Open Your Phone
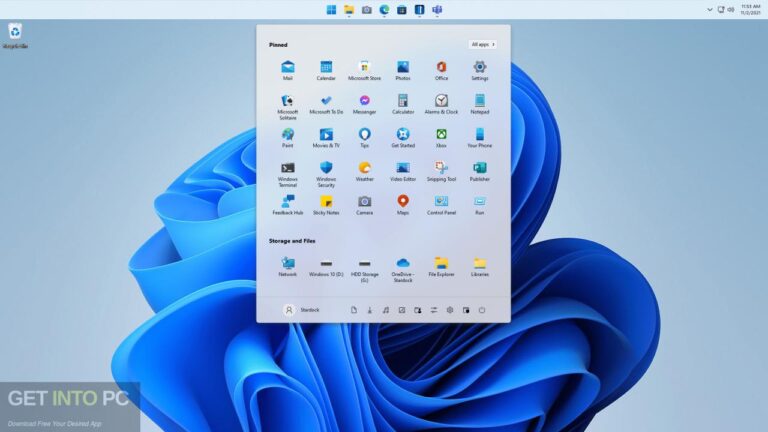768x432 pixels. click(480, 138)
